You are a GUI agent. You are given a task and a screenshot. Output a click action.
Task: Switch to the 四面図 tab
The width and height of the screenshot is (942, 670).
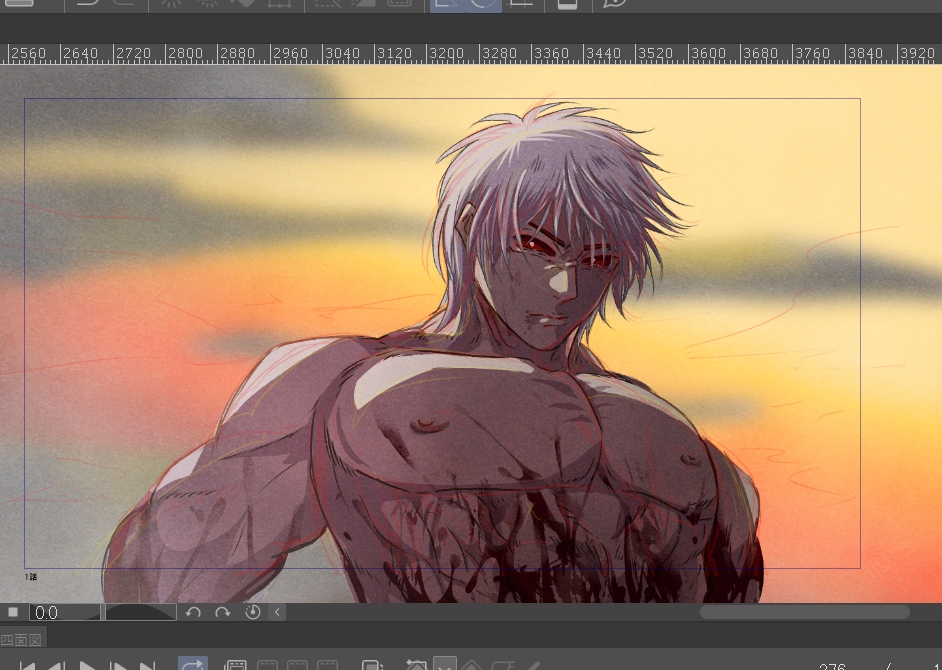[x=21, y=639]
